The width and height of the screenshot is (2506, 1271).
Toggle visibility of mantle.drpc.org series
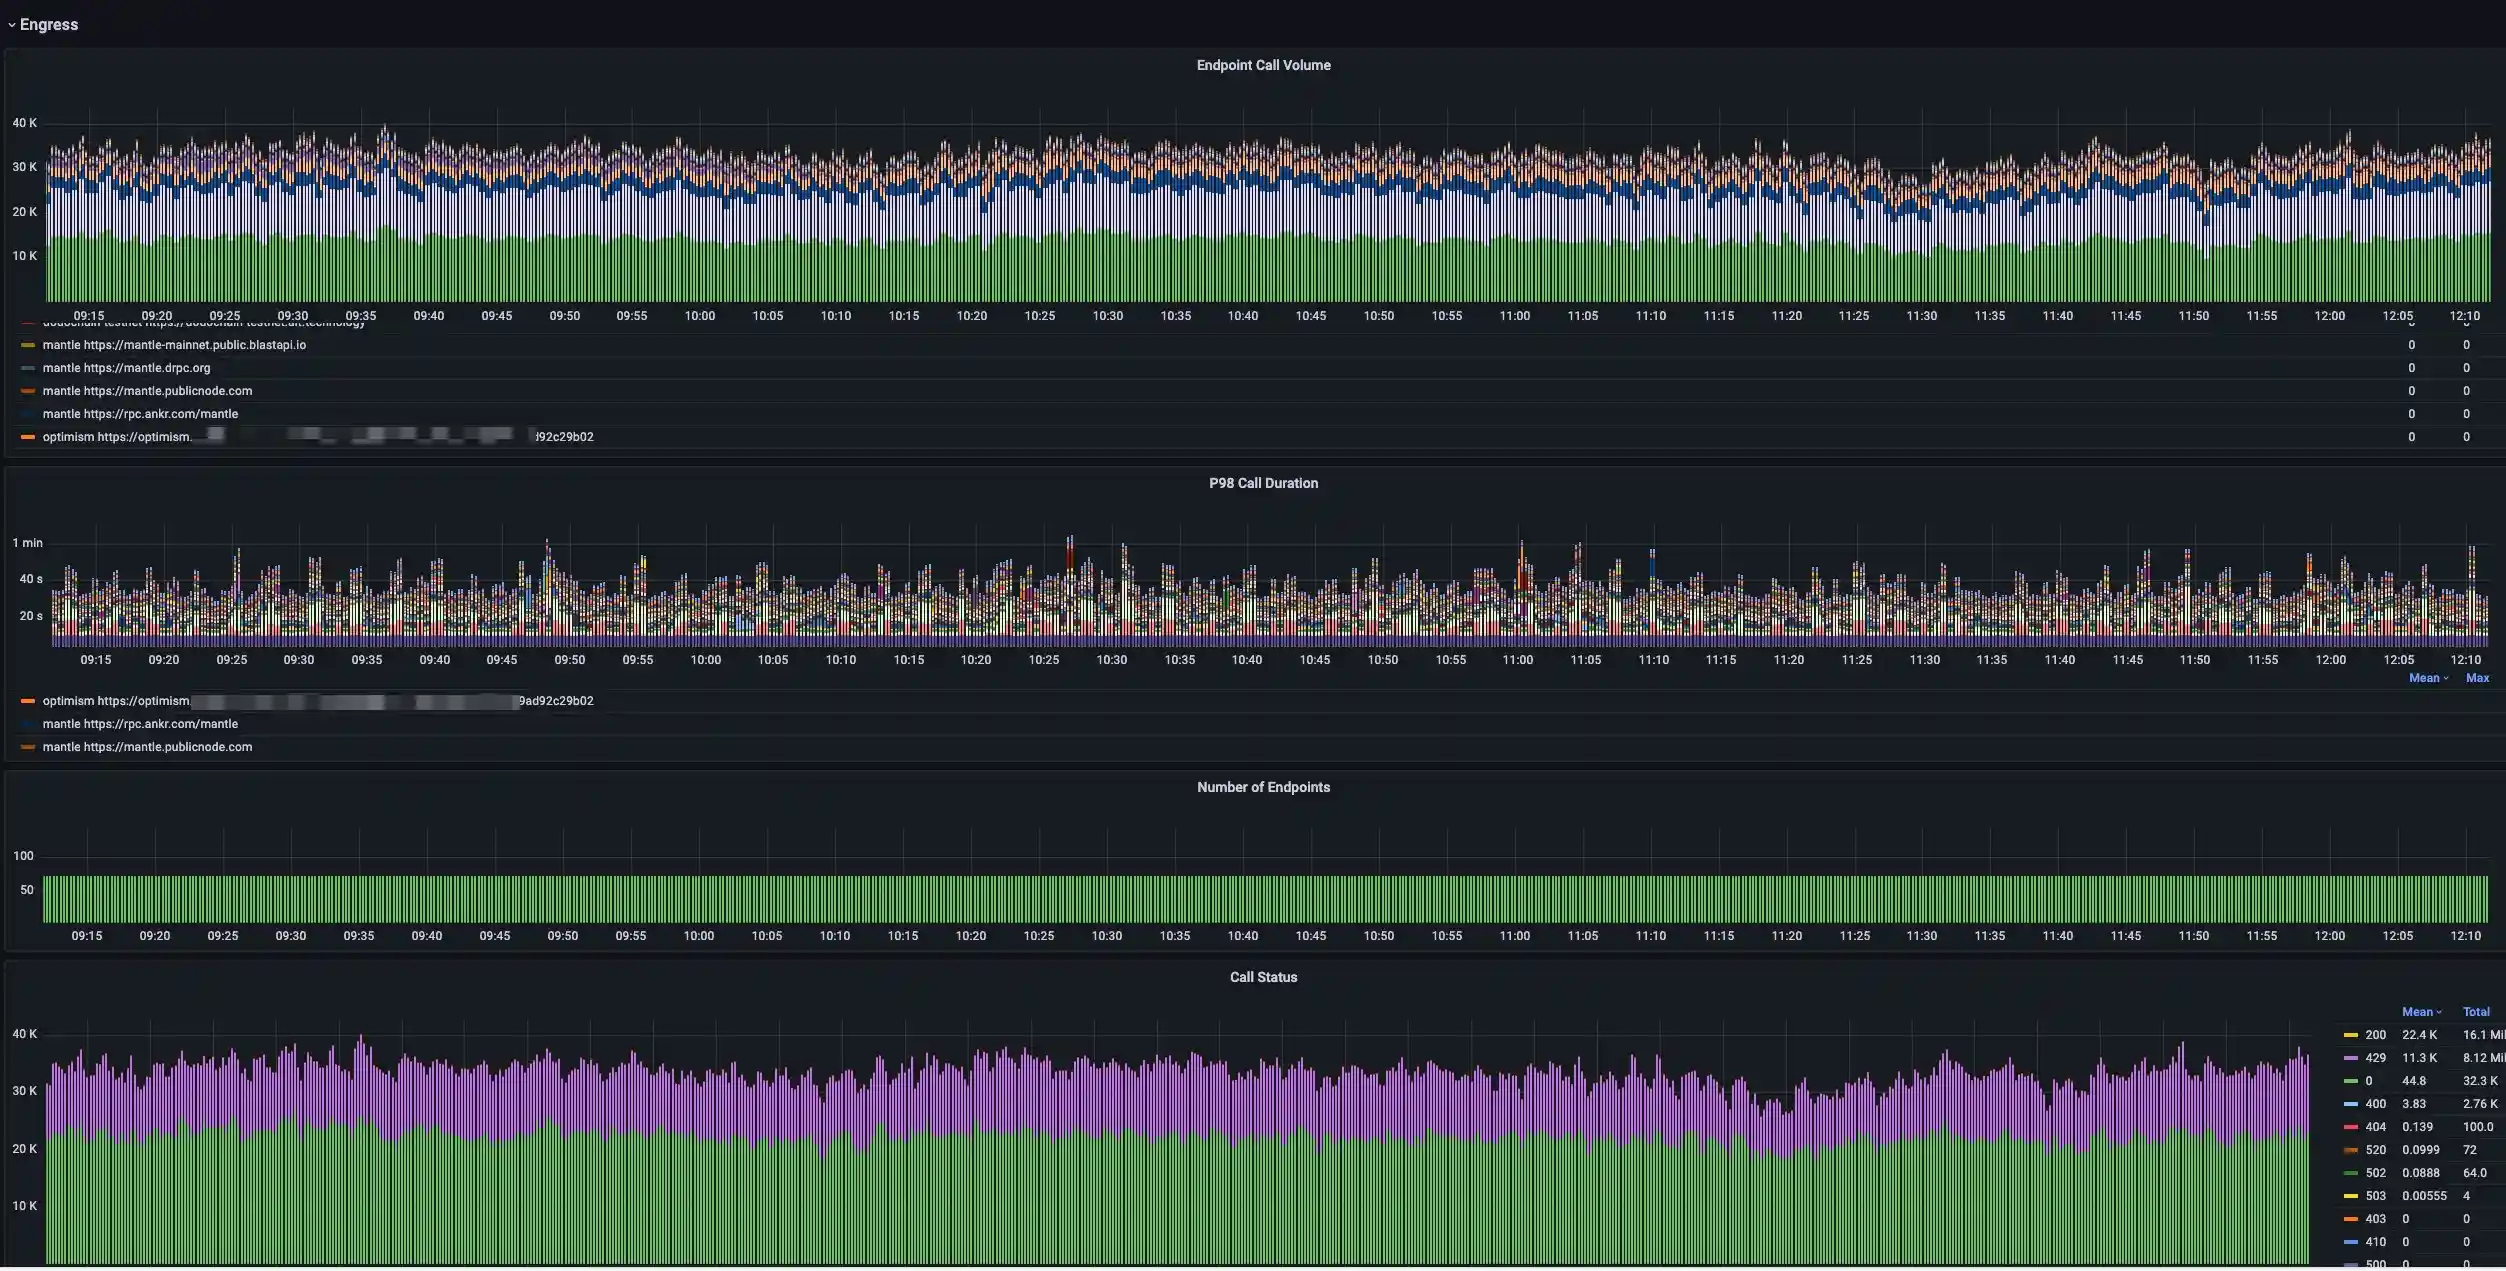[x=126, y=368]
